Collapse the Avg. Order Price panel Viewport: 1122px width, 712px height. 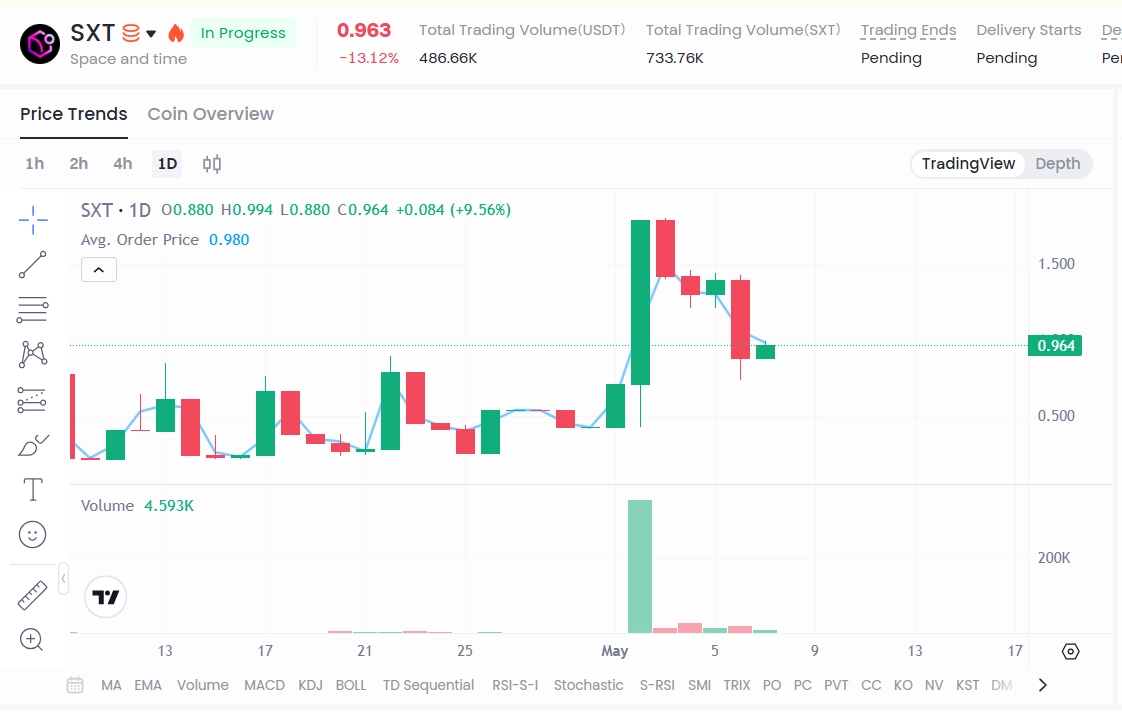(x=98, y=269)
